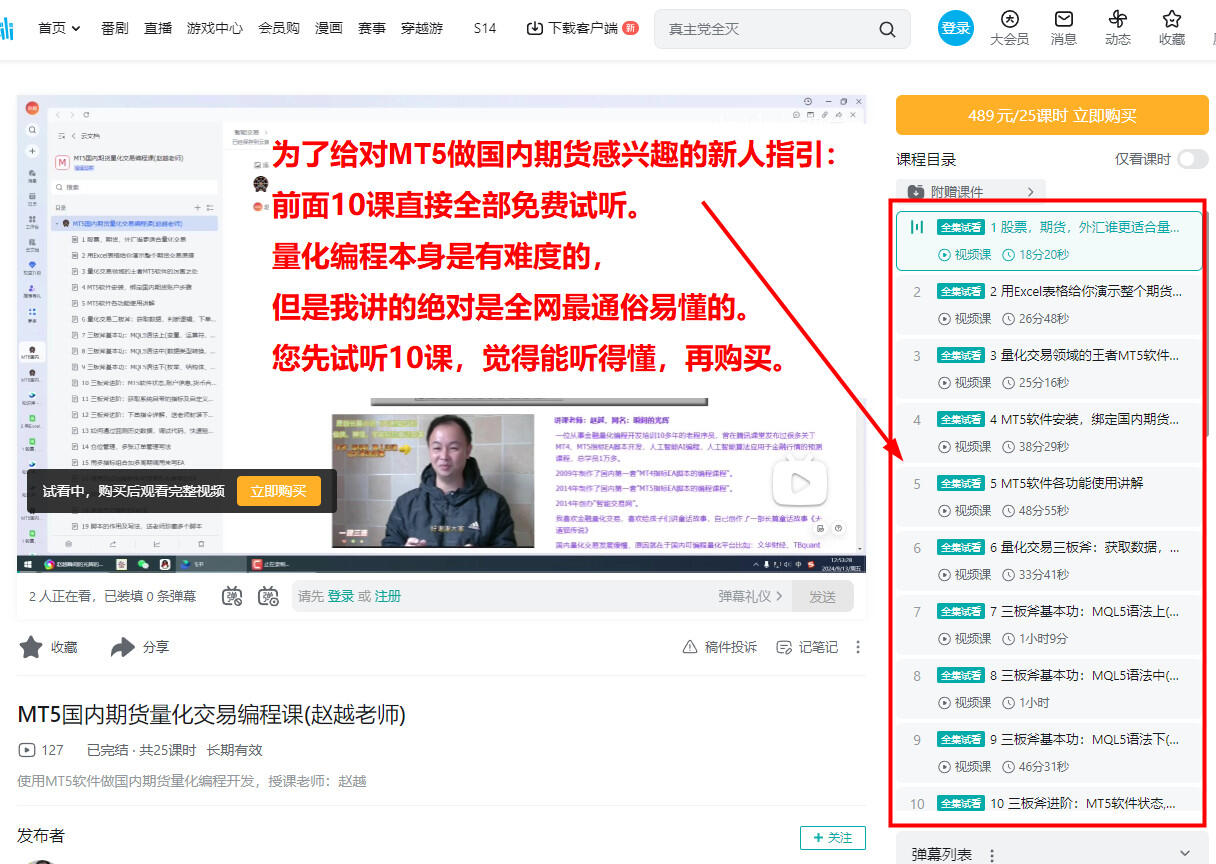Image resolution: width=1216 pixels, height=864 pixels.
Task: Click 登录 link in danmaku bar
Action: click(x=341, y=596)
